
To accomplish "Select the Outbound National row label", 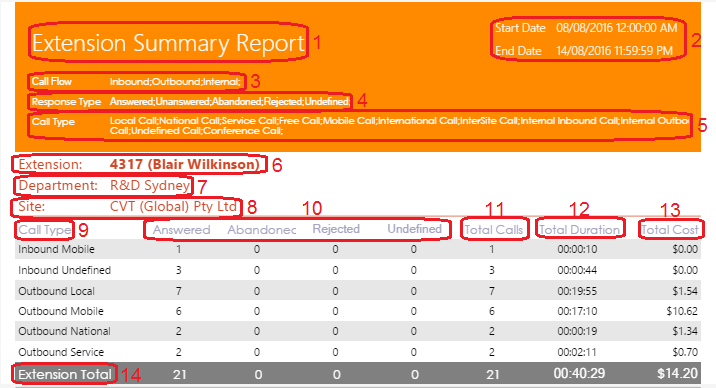I will click(64, 331).
